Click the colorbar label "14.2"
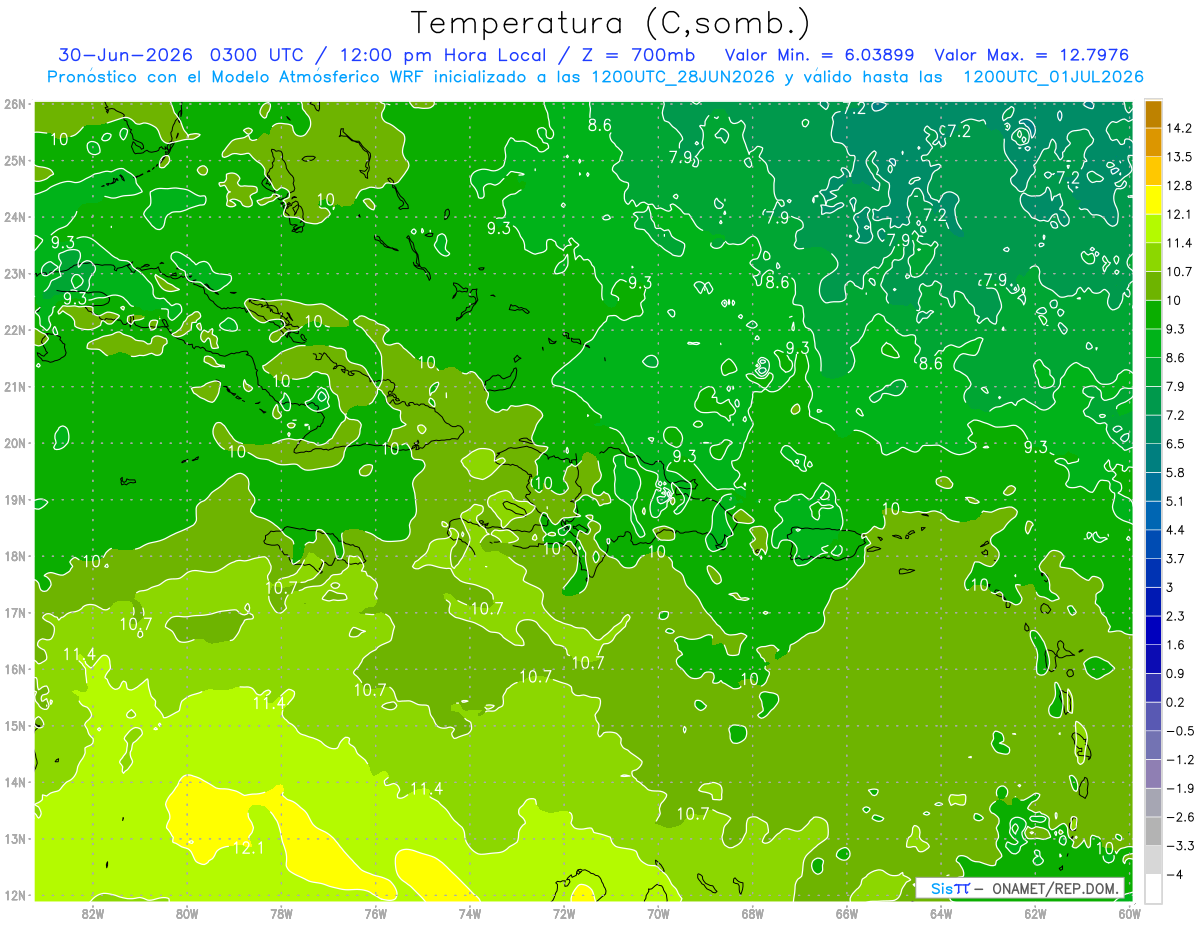The width and height of the screenshot is (1200, 927). pos(1179,128)
